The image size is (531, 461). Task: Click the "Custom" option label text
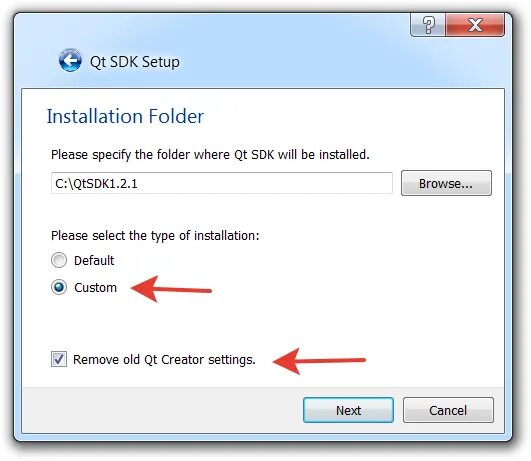[95, 288]
